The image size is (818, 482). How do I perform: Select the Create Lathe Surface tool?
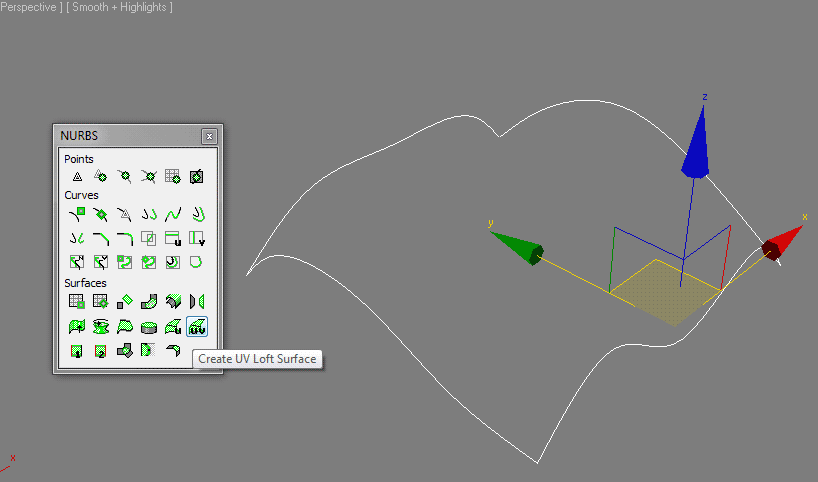tap(101, 327)
